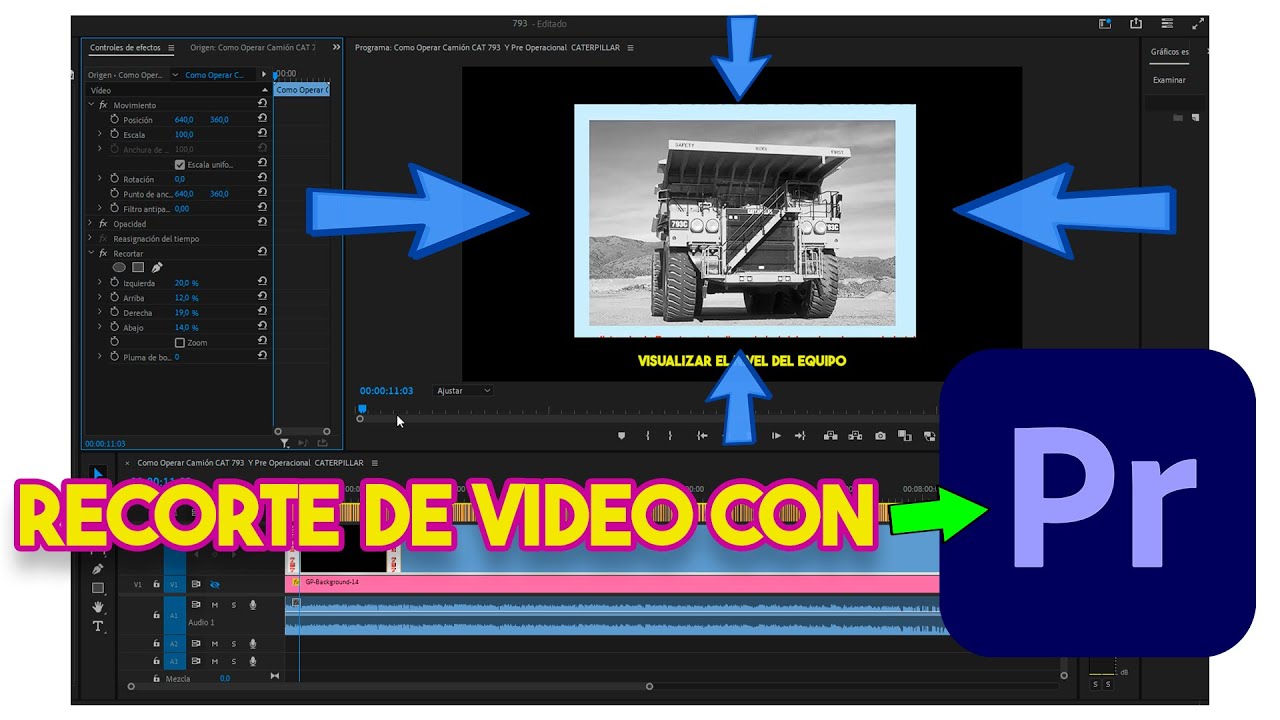
Task: Select the Pen tool in timeline toolbar
Action: pyautogui.click(x=98, y=569)
